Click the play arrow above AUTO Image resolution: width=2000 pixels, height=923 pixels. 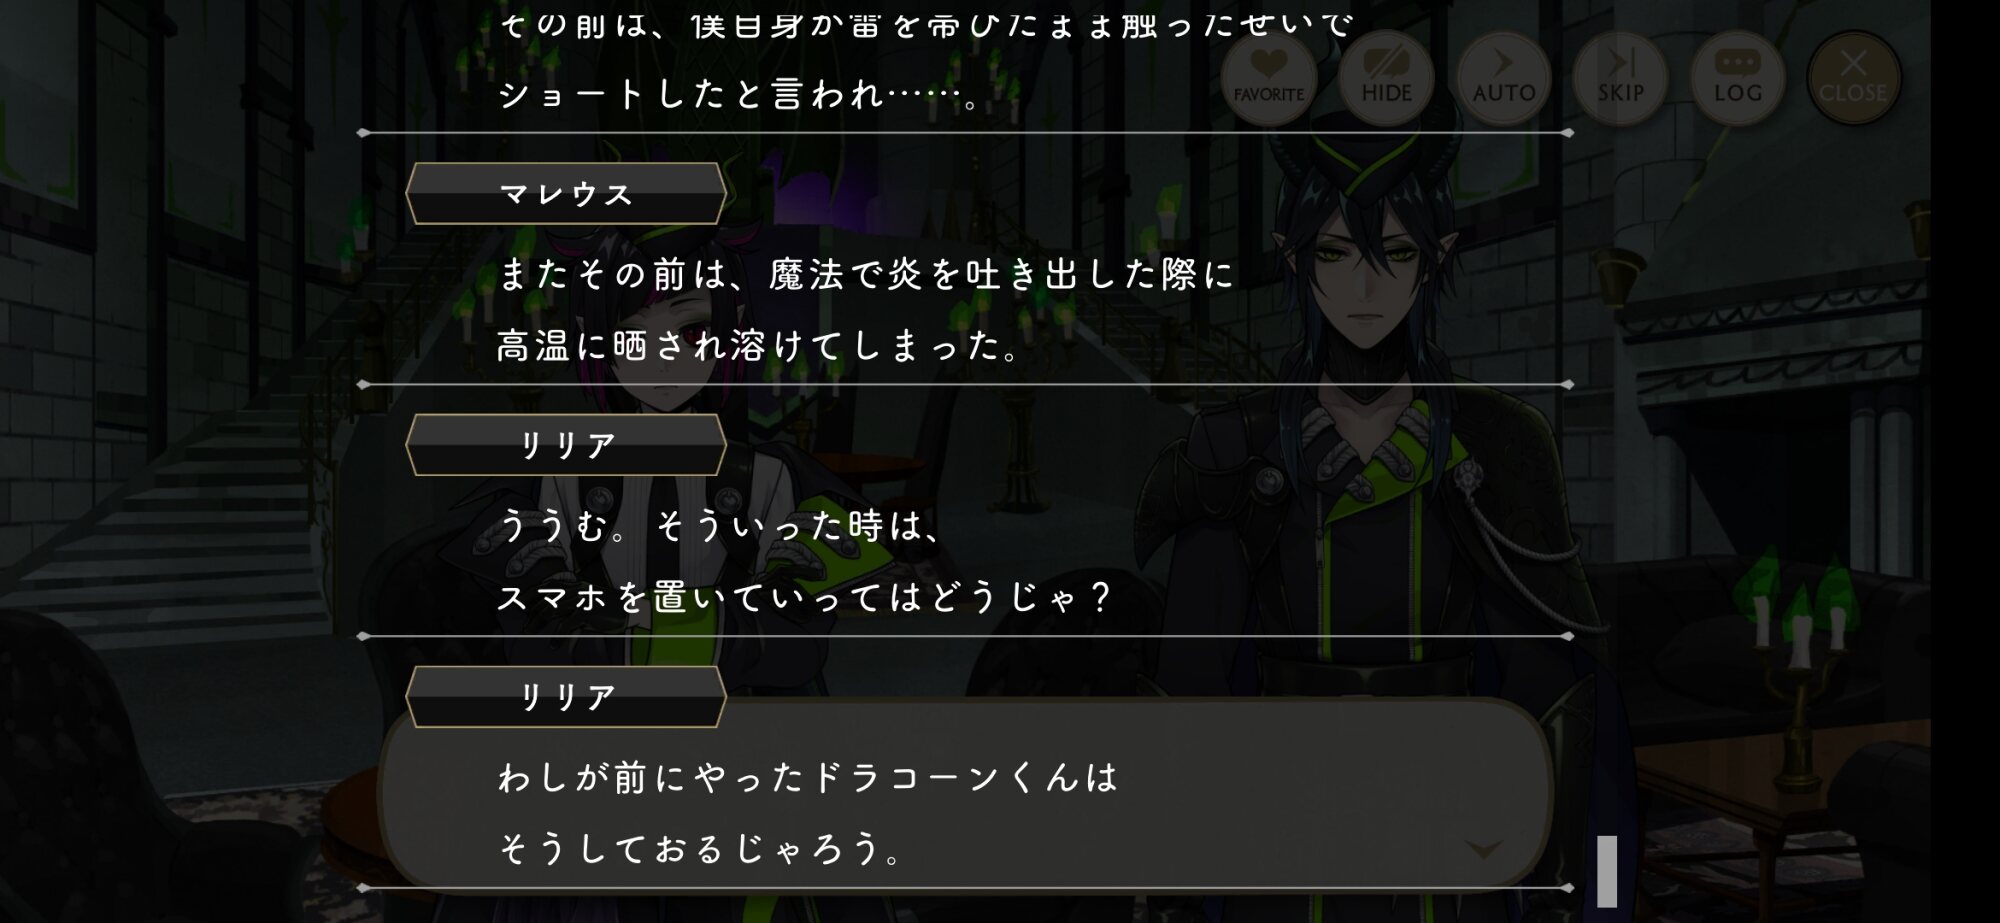coord(1503,62)
